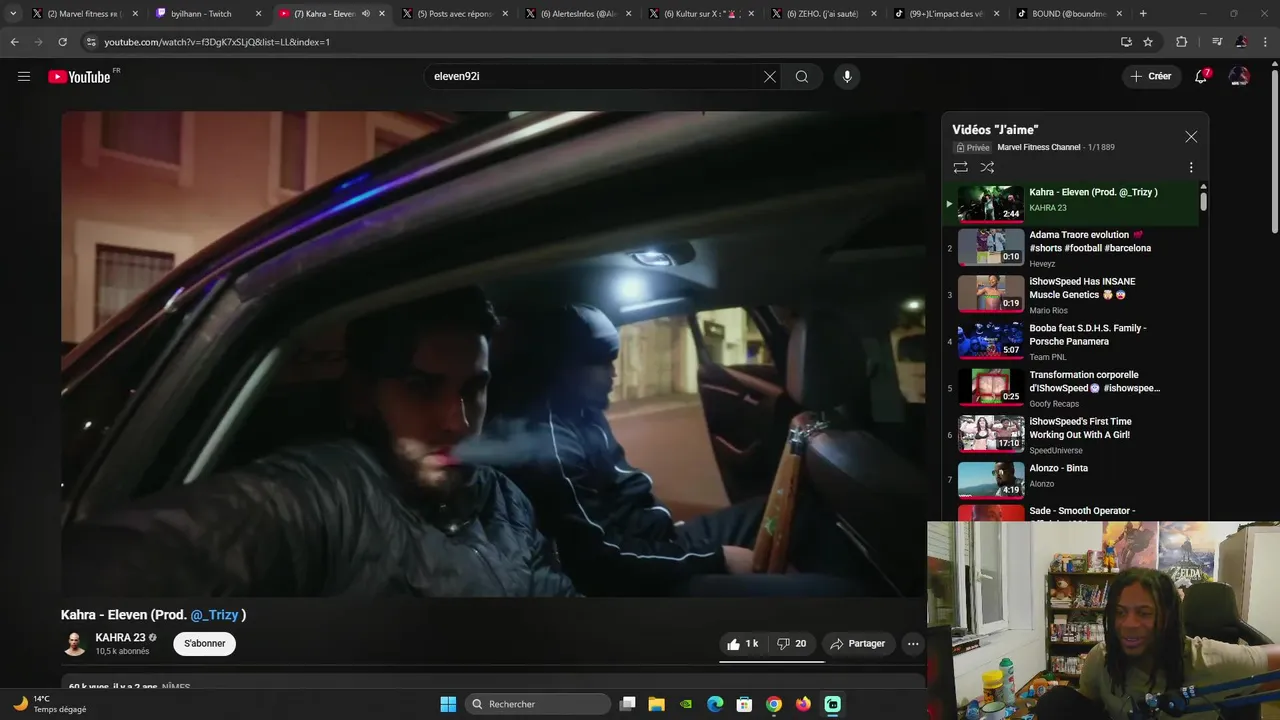Open Firefox from taskbar
1280x720 pixels.
point(803,704)
